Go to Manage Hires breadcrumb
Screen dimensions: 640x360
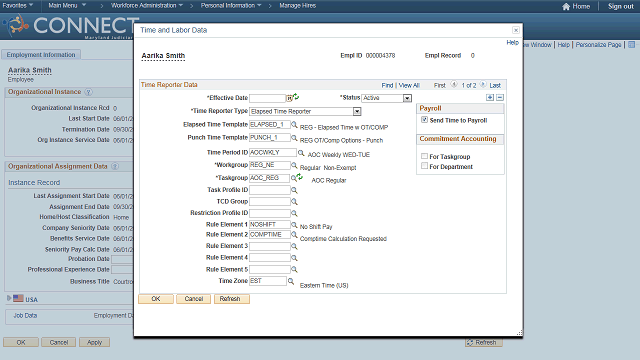click(298, 5)
